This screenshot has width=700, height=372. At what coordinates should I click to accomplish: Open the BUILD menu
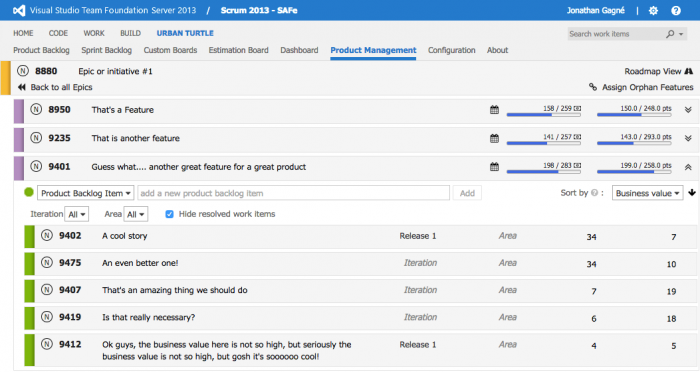click(130, 33)
